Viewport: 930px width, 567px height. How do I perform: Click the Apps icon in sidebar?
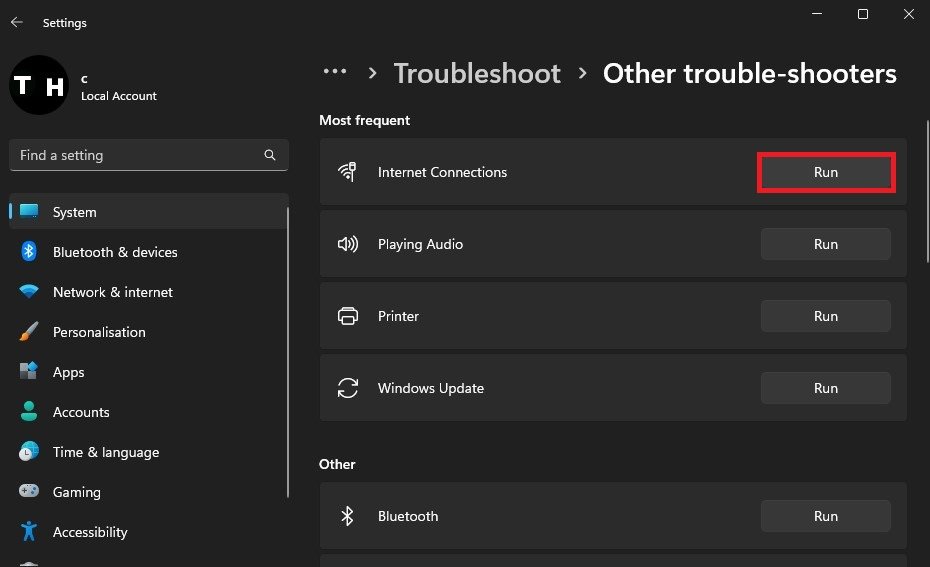coord(29,372)
